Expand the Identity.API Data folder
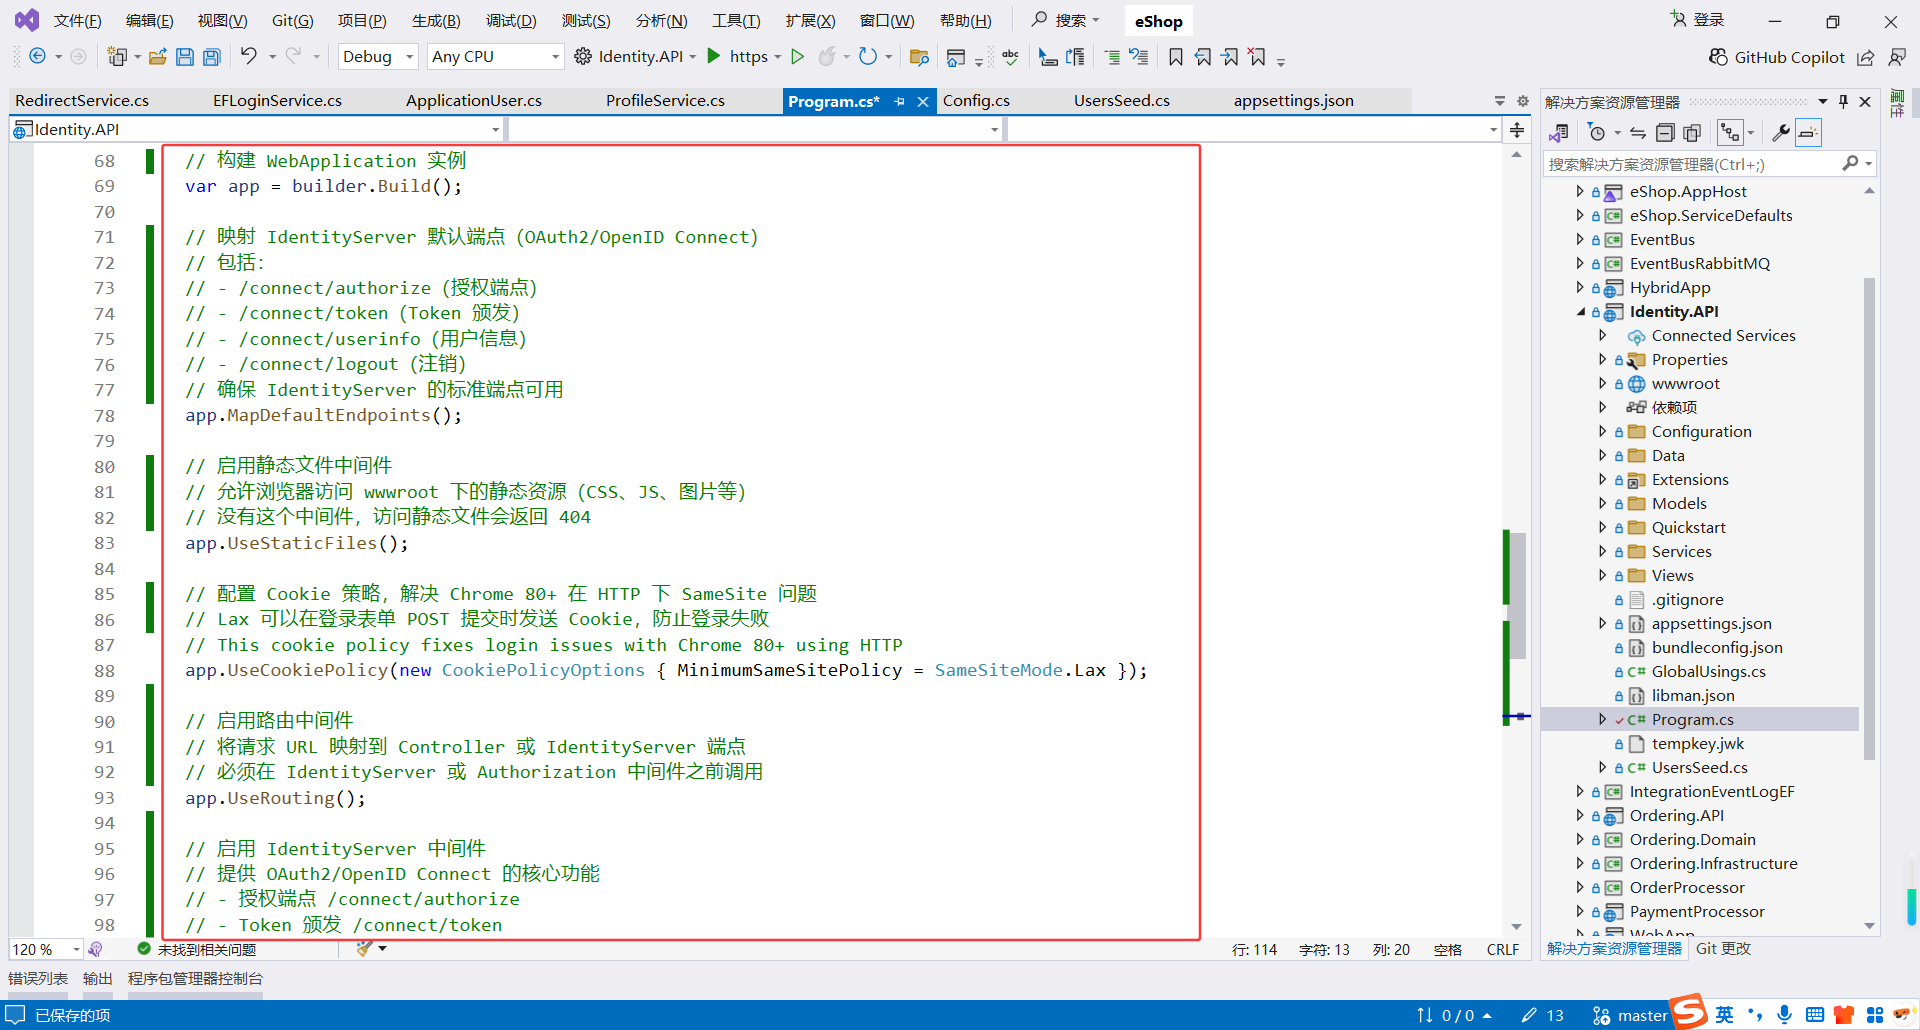This screenshot has width=1920, height=1030. [1602, 455]
